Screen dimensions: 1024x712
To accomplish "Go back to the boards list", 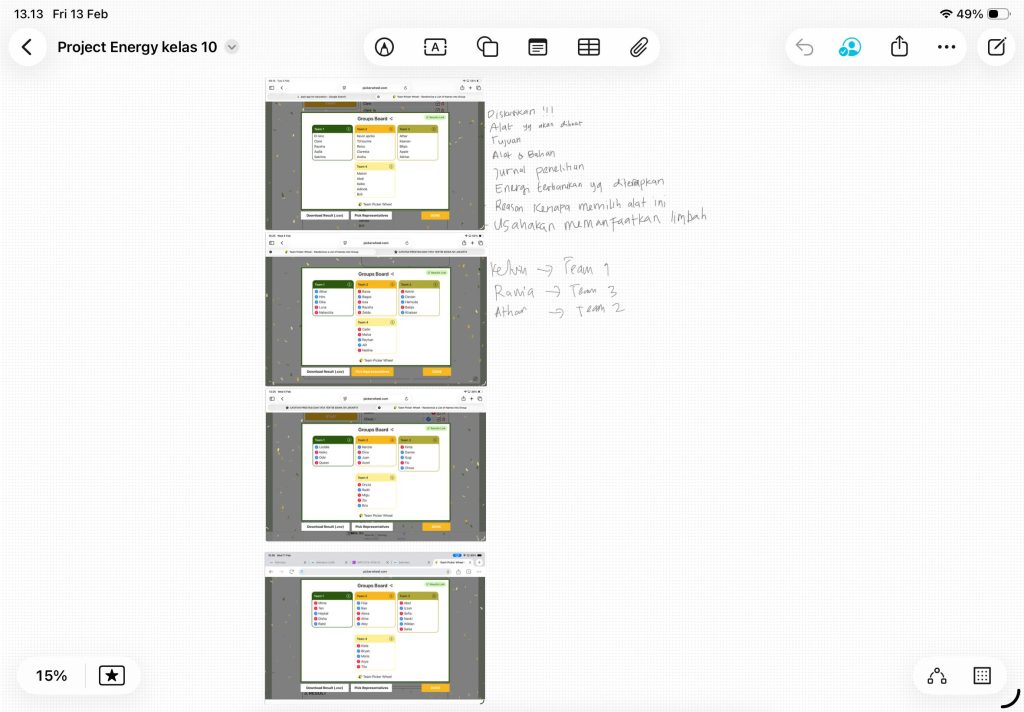I will point(27,47).
